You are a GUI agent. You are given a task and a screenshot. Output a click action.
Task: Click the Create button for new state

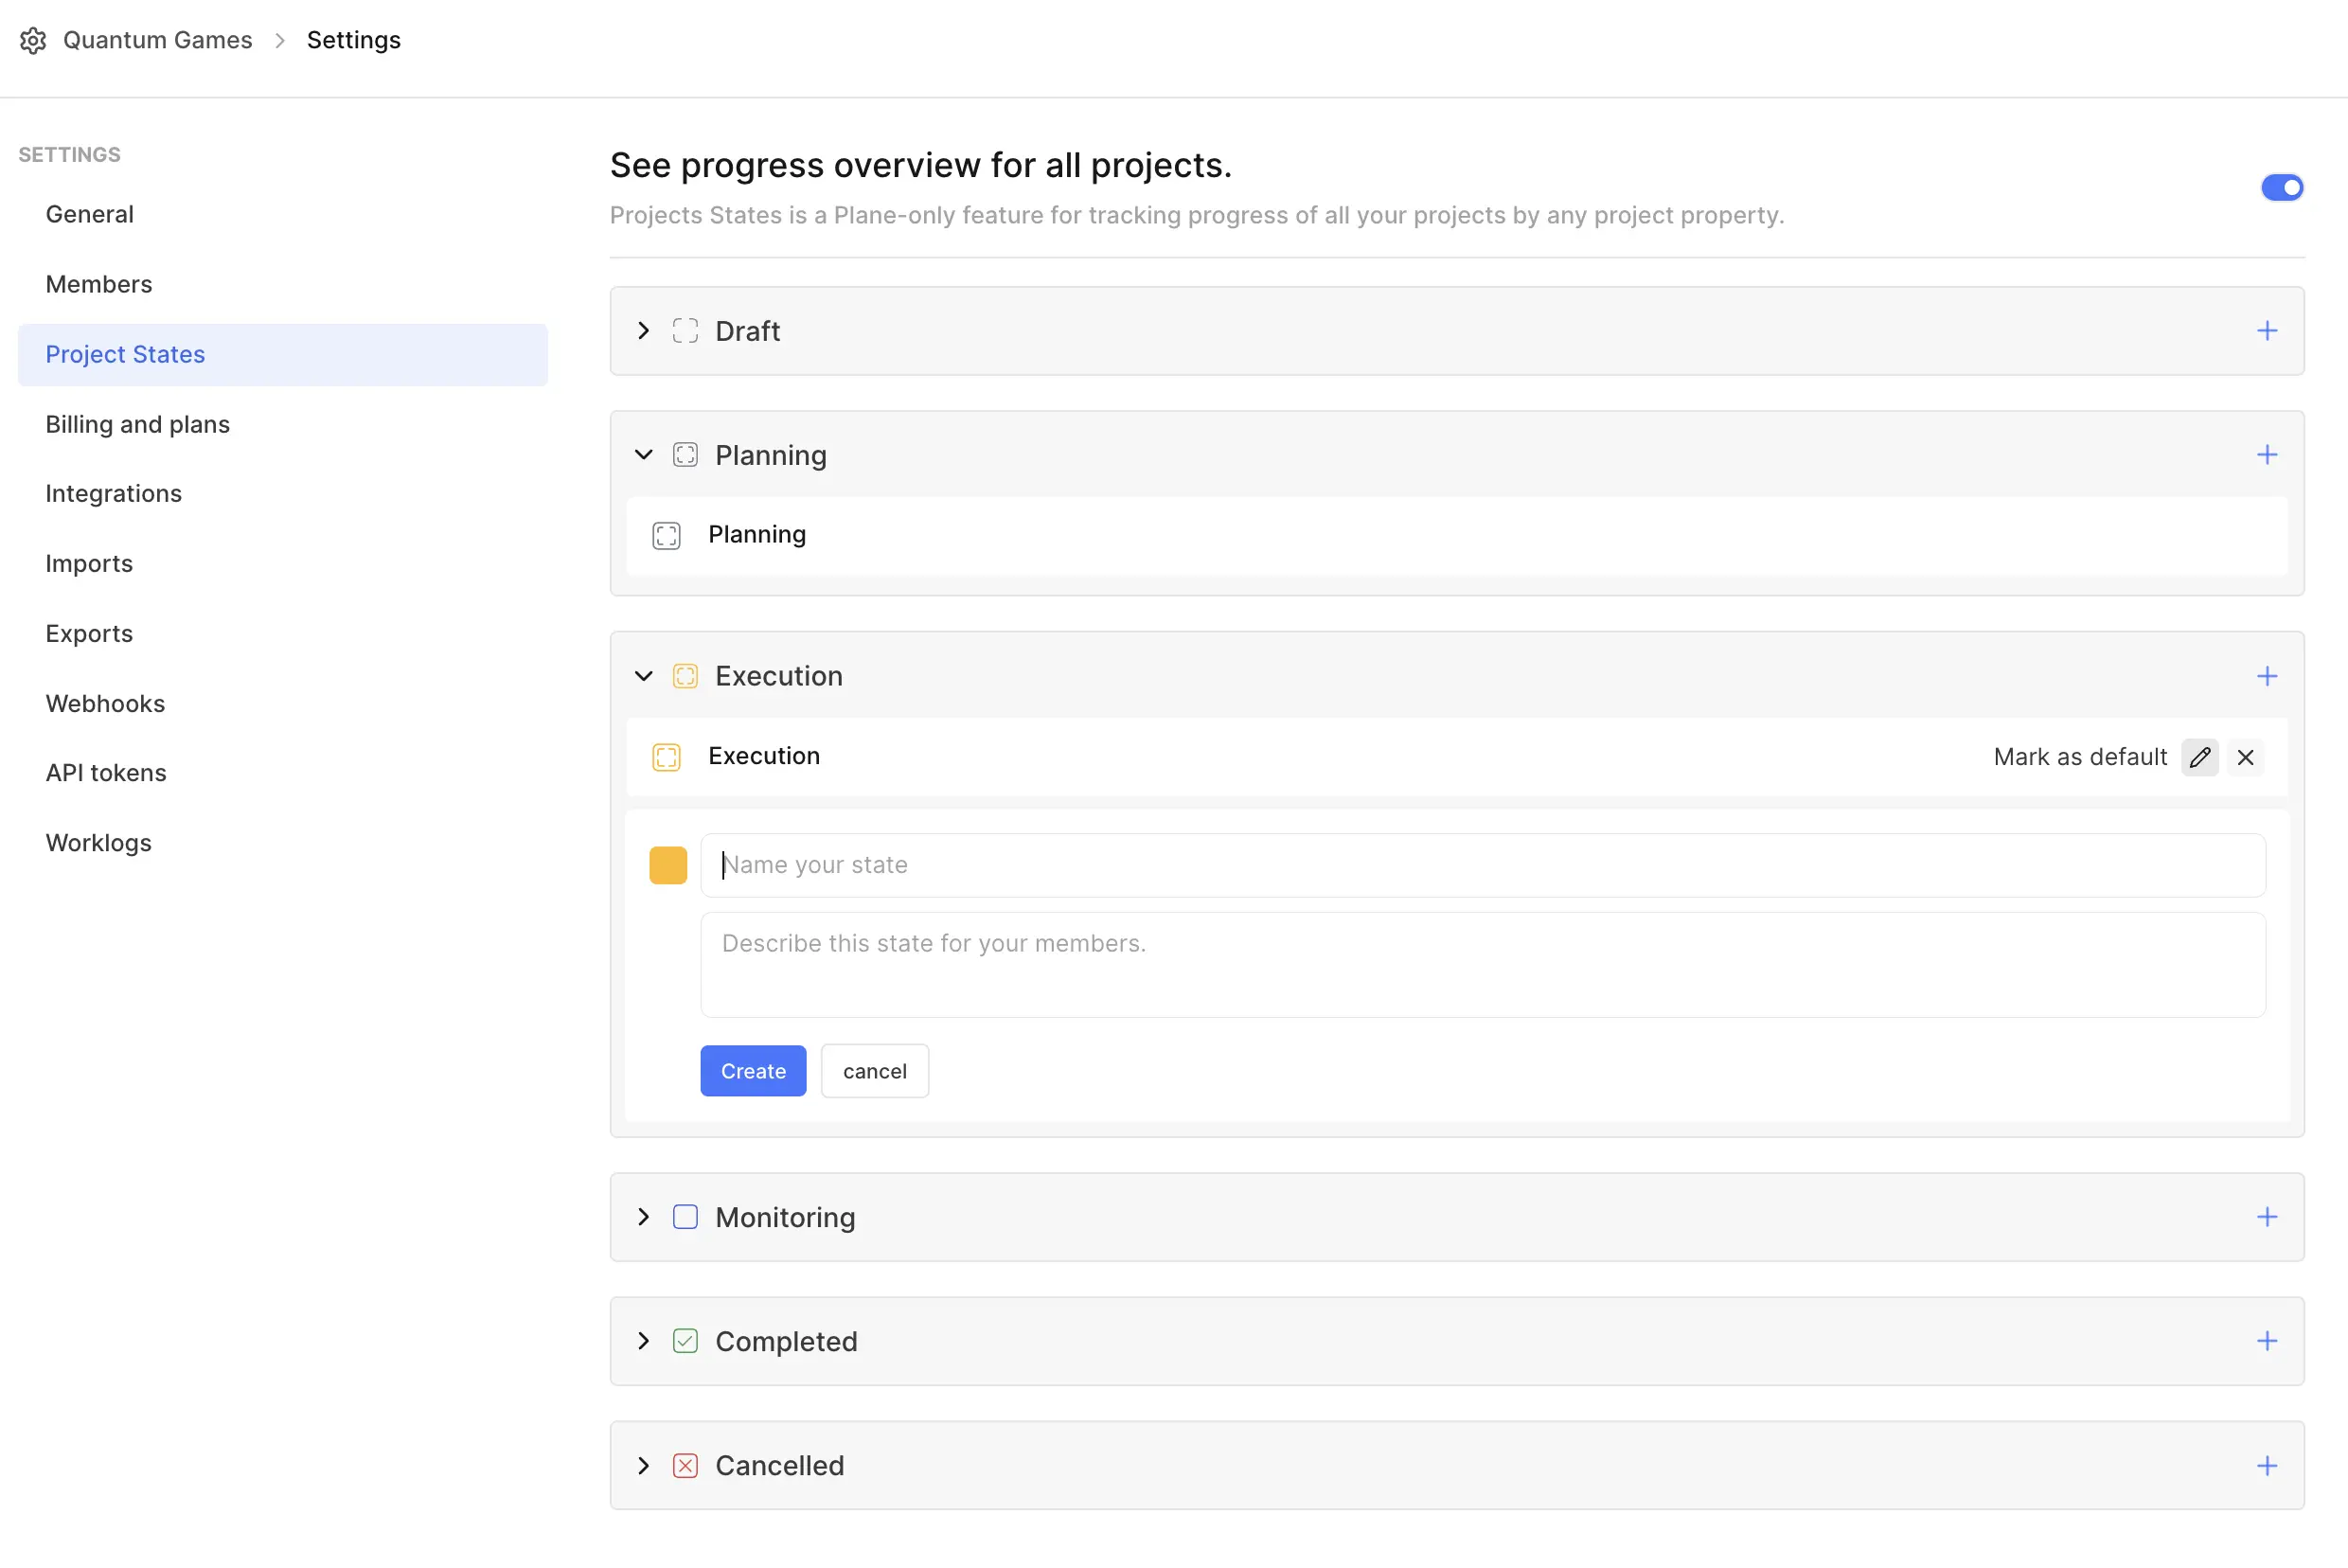[753, 1071]
